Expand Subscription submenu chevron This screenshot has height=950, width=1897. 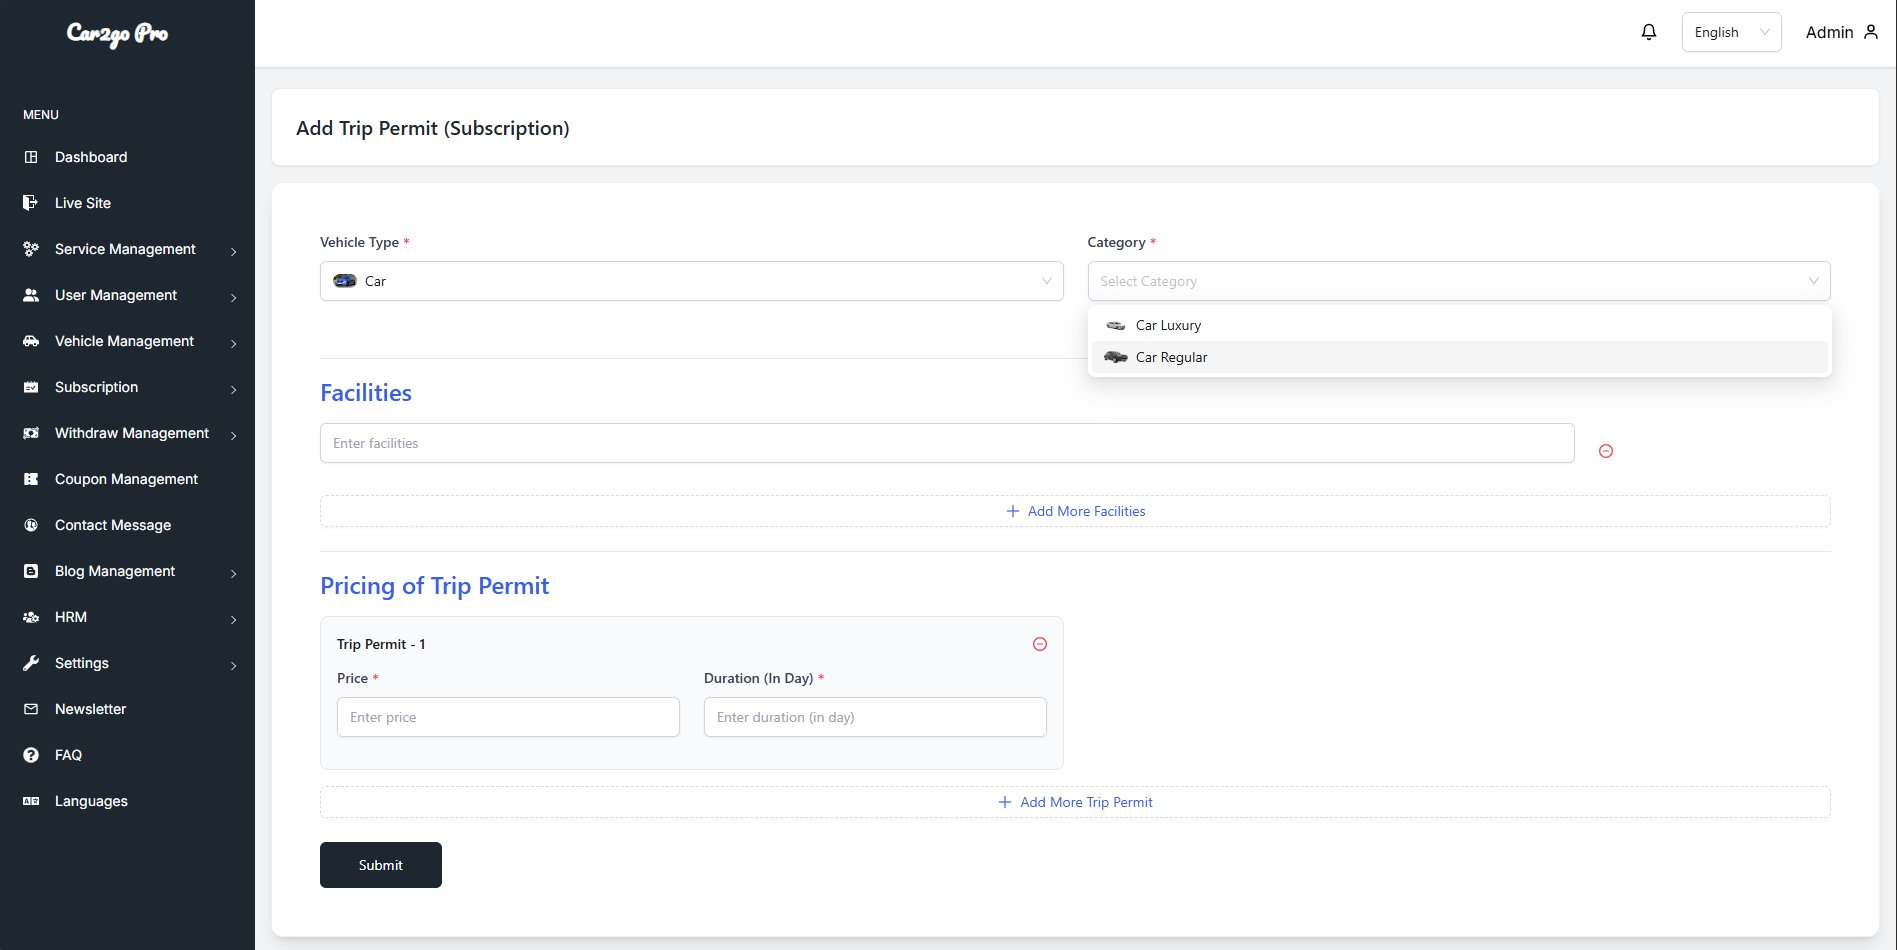[x=234, y=389]
